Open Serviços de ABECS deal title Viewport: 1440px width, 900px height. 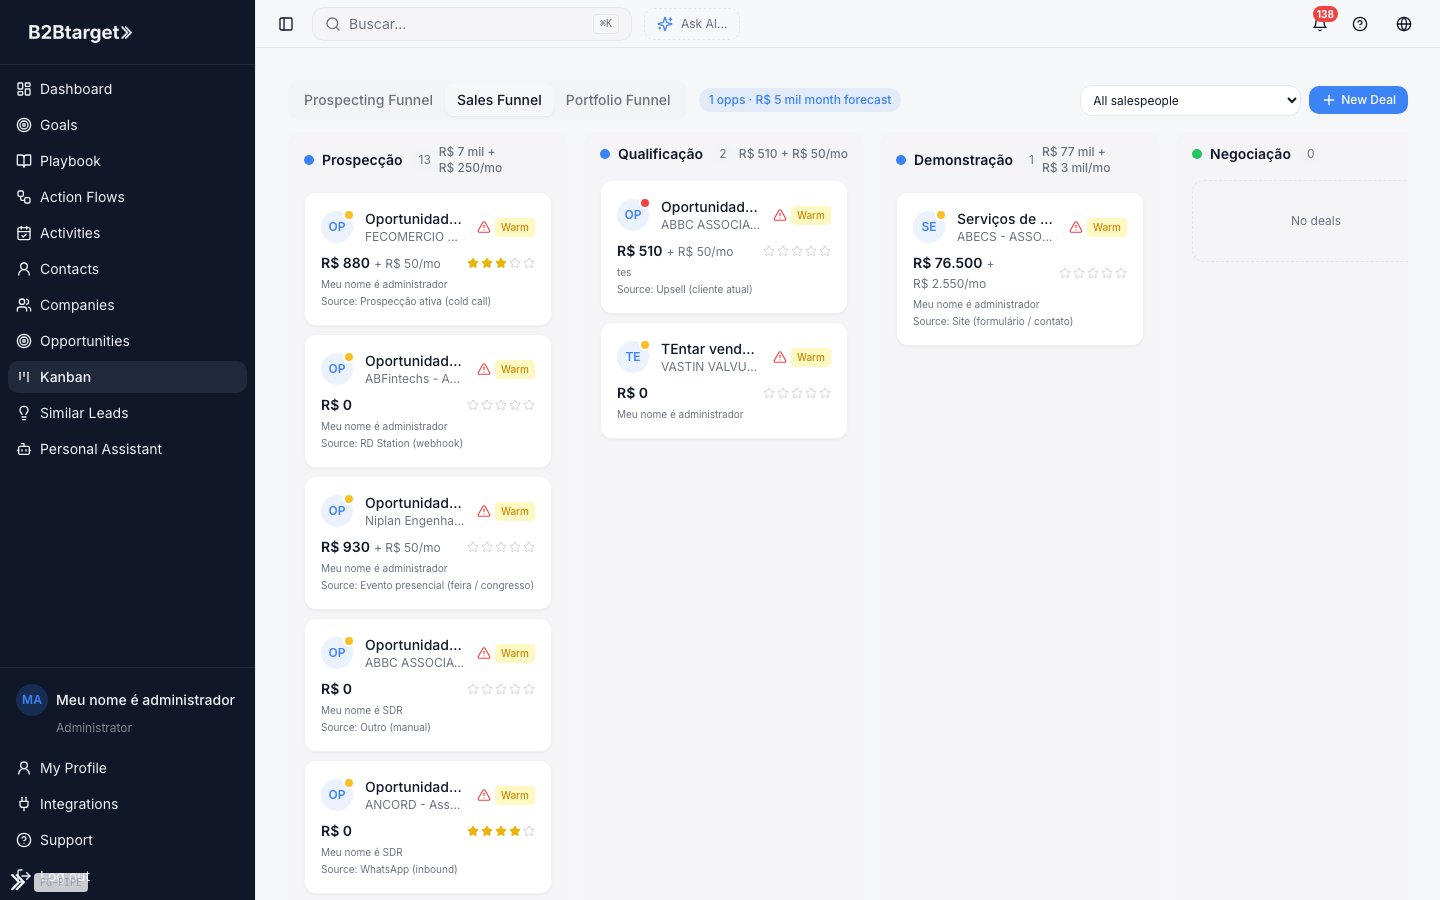click(1004, 219)
